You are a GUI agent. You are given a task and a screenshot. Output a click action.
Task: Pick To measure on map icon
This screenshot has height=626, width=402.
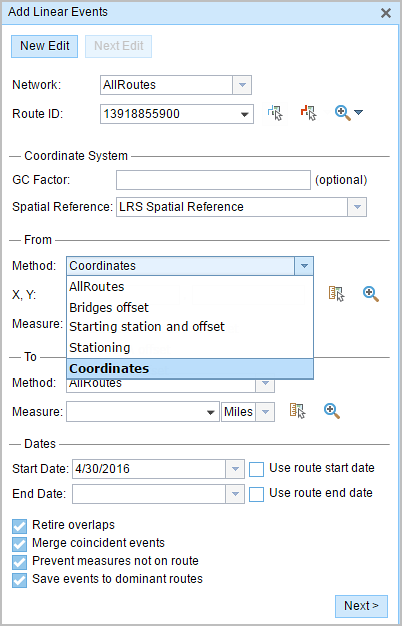coord(297,411)
